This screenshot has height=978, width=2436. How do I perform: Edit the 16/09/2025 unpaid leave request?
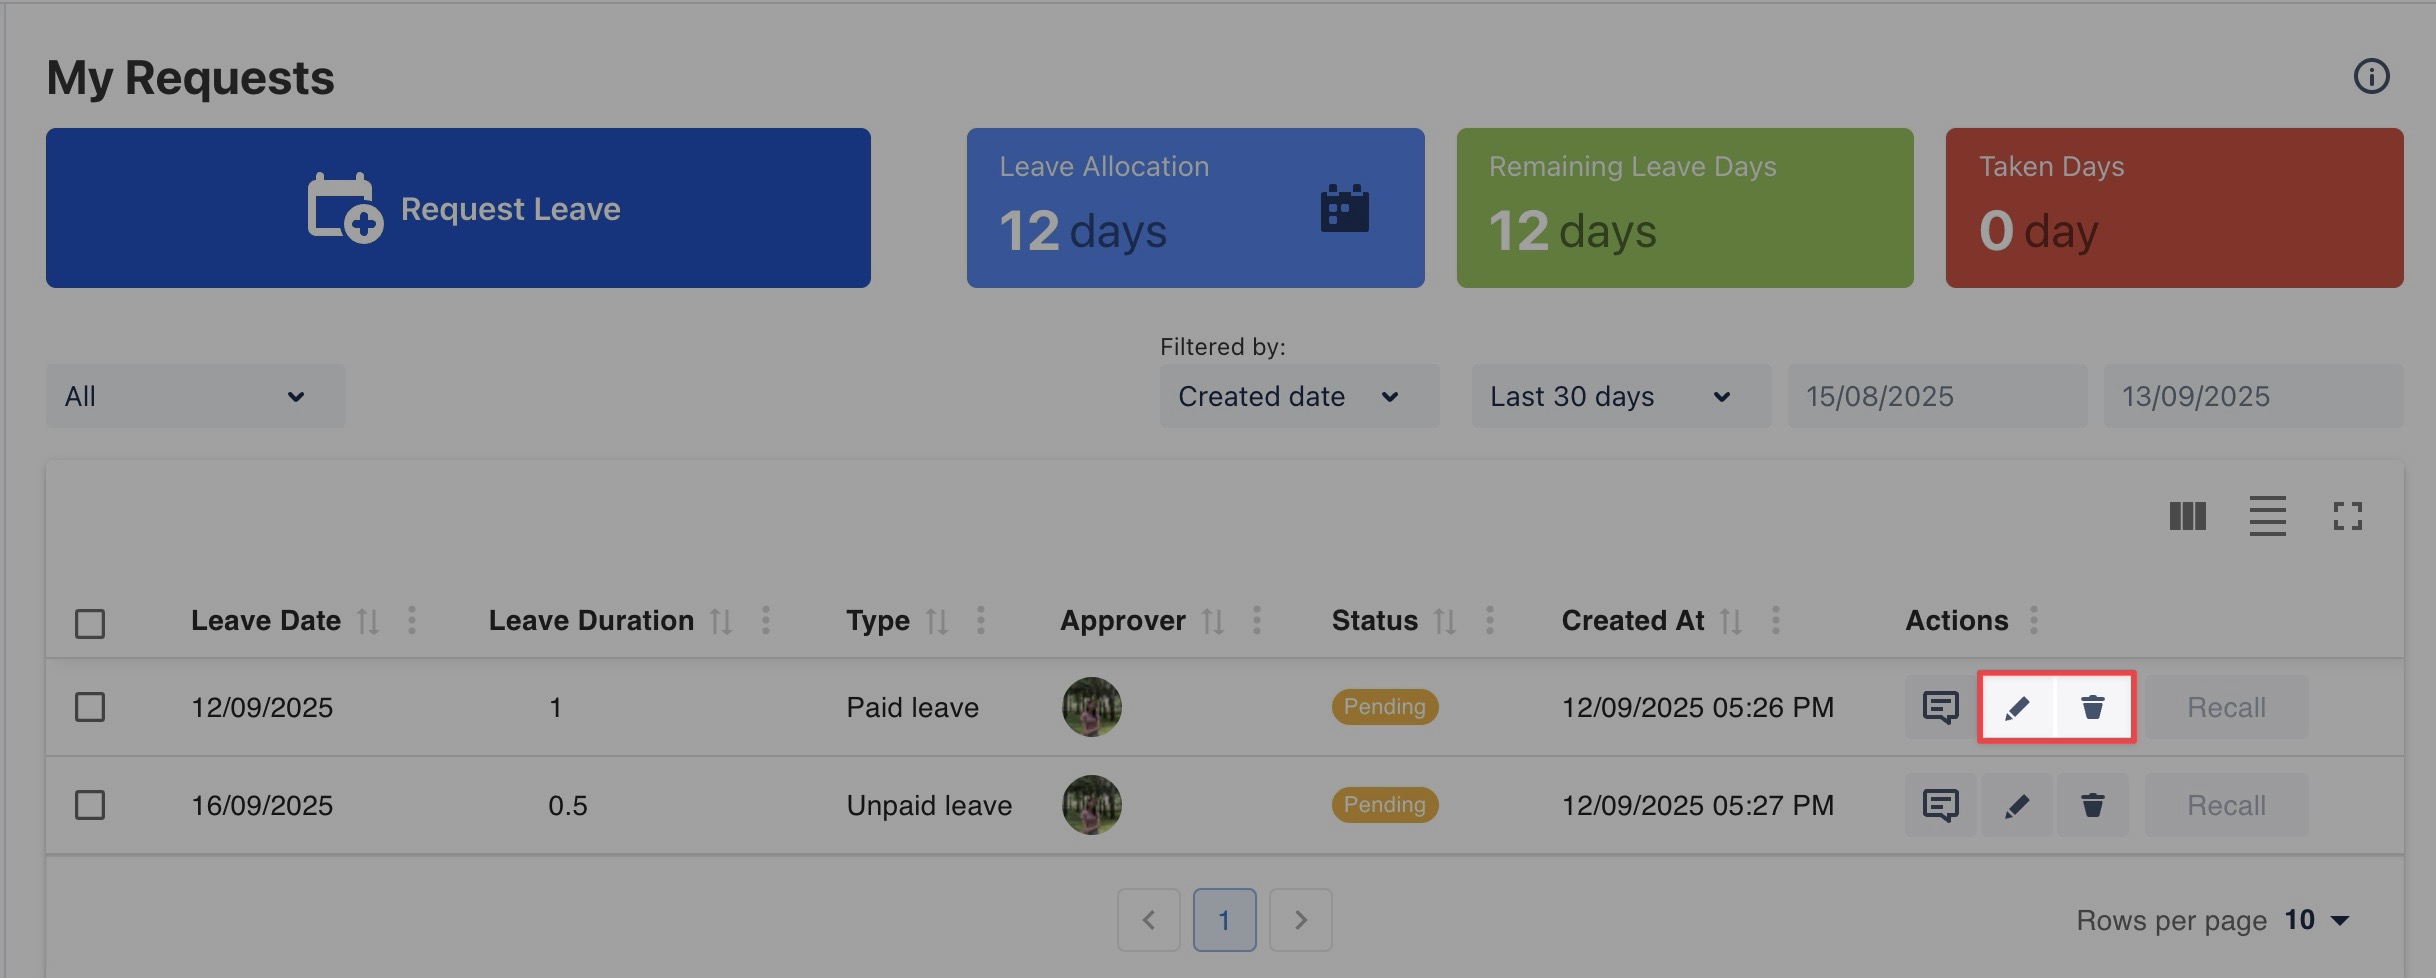[2017, 805]
